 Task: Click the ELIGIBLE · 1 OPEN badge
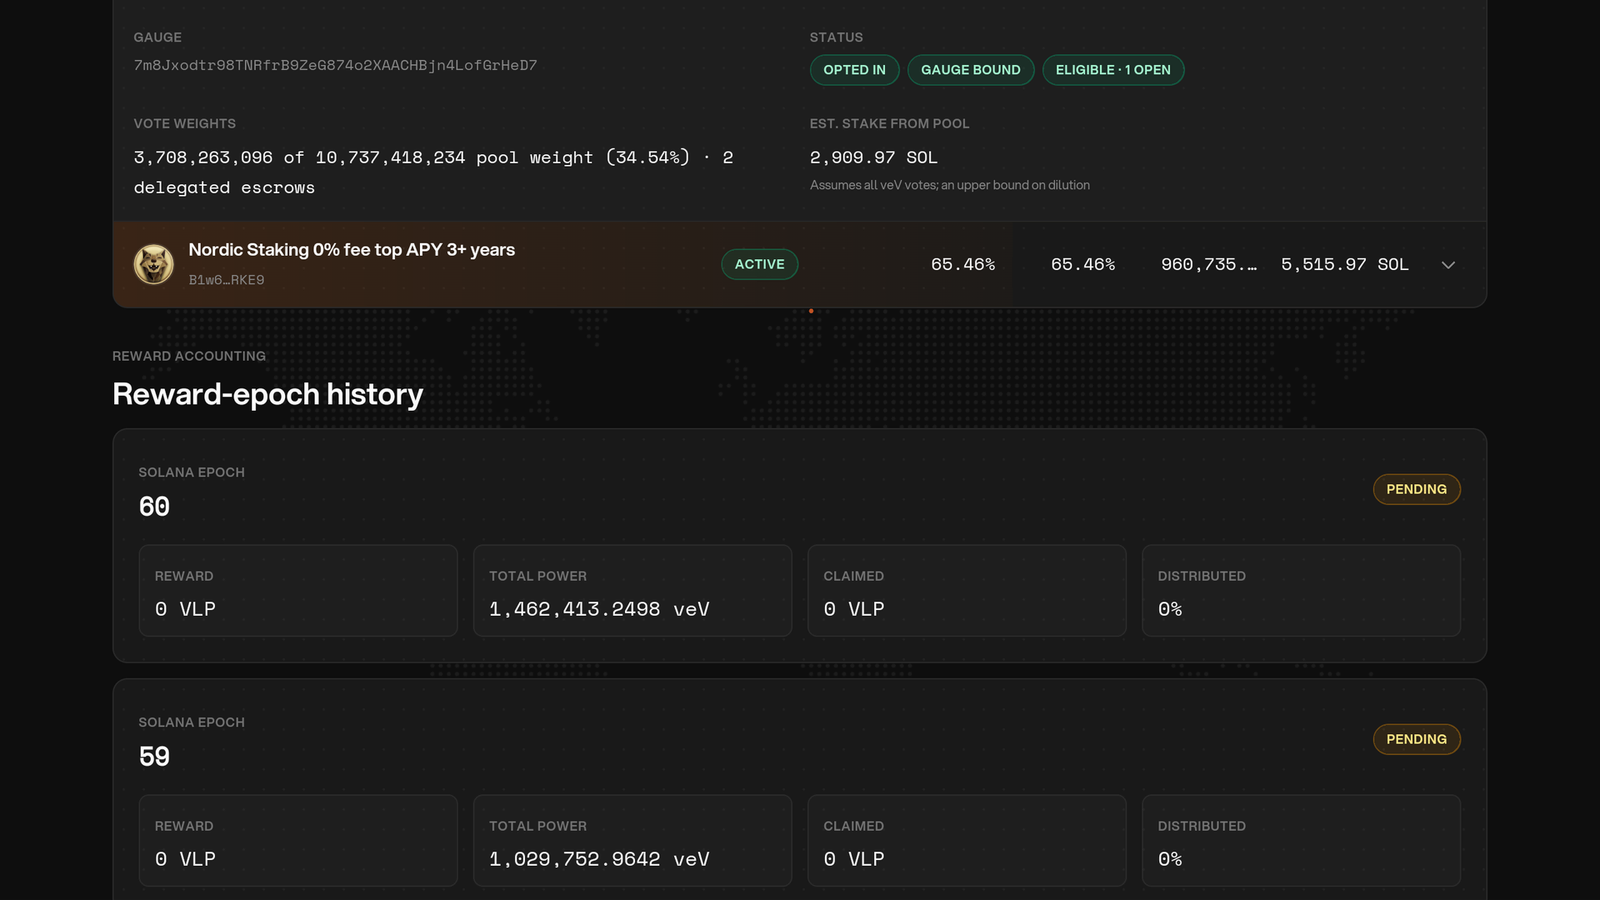point(1113,70)
